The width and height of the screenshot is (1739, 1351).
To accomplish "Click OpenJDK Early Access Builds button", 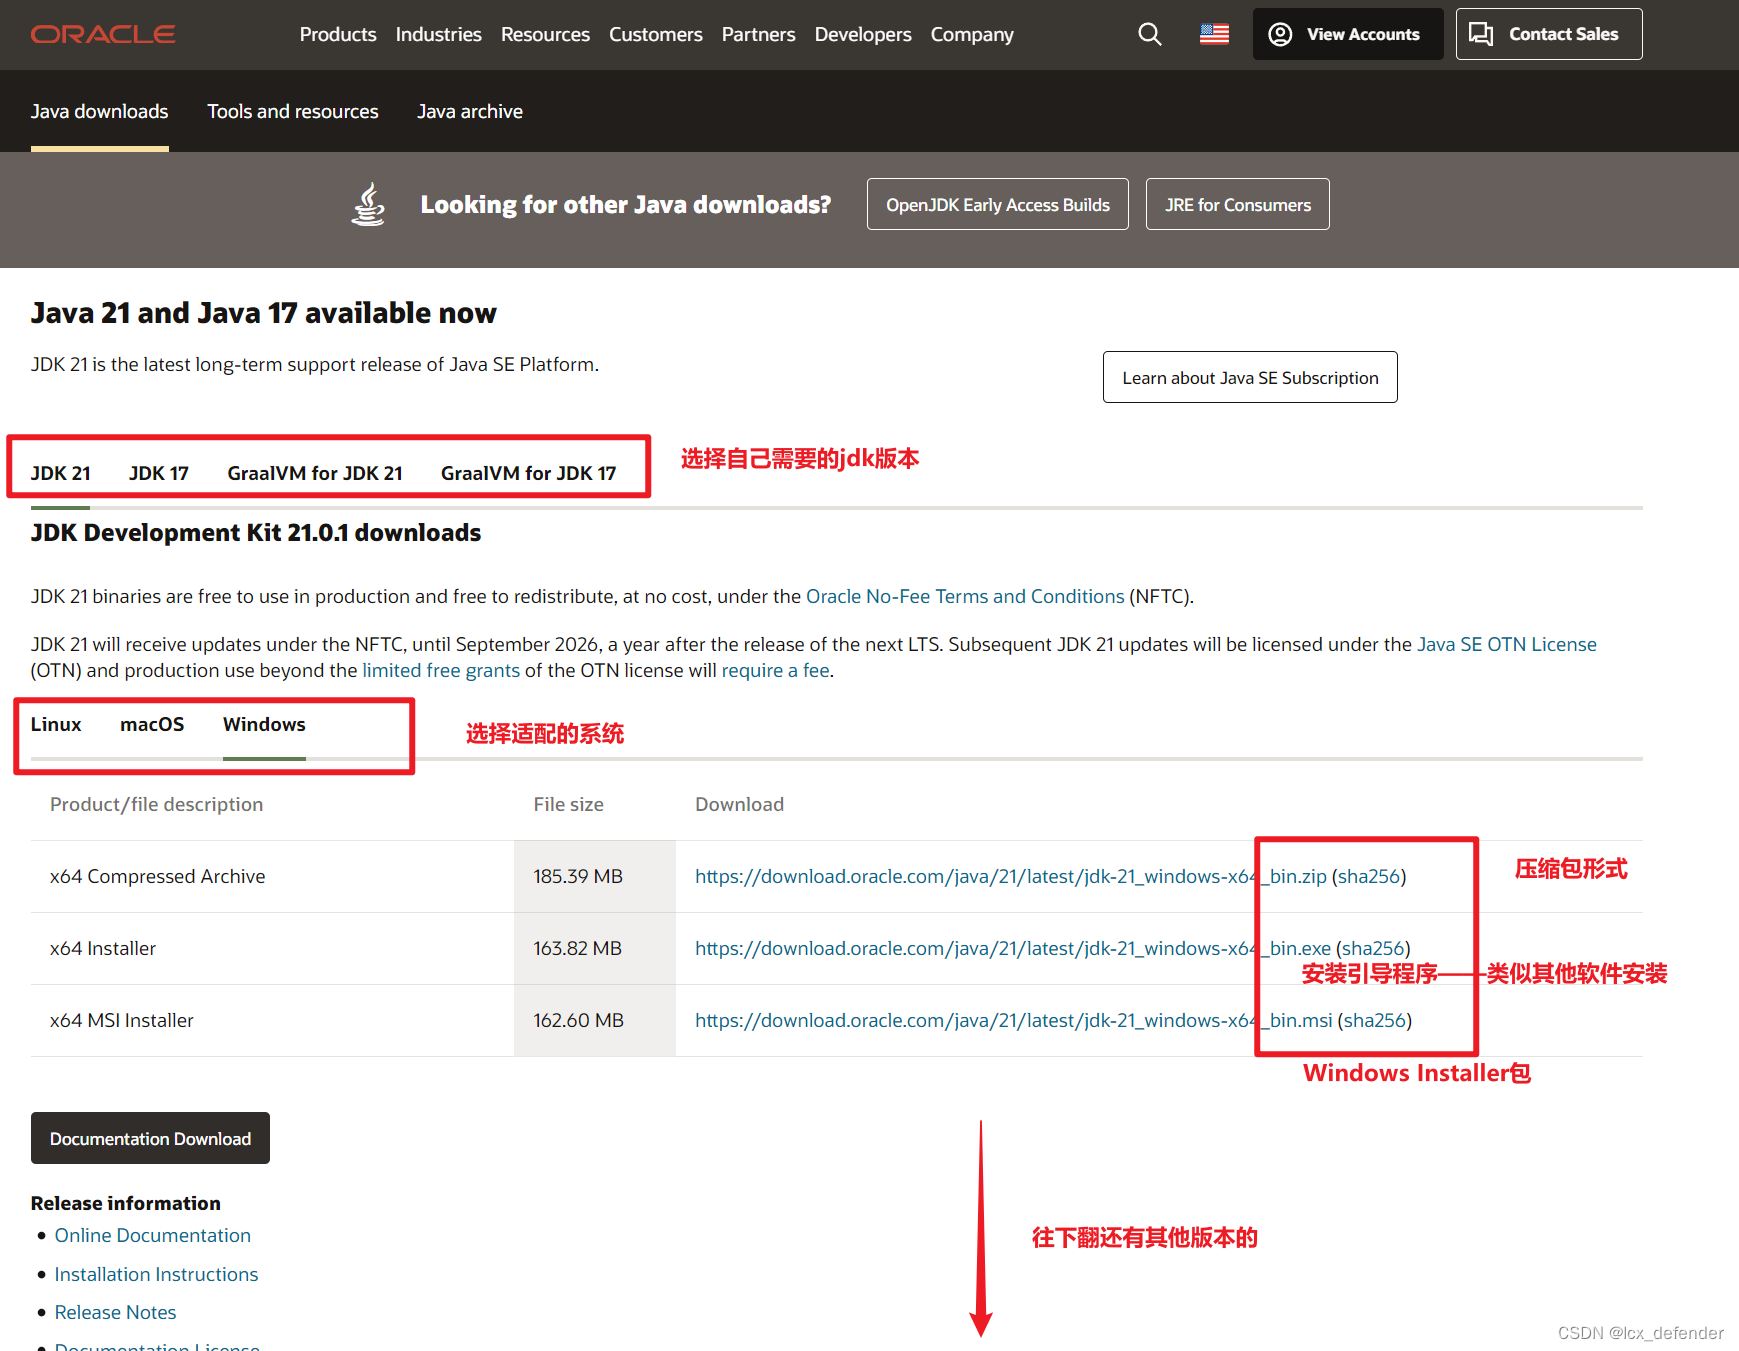I will click(x=998, y=204).
